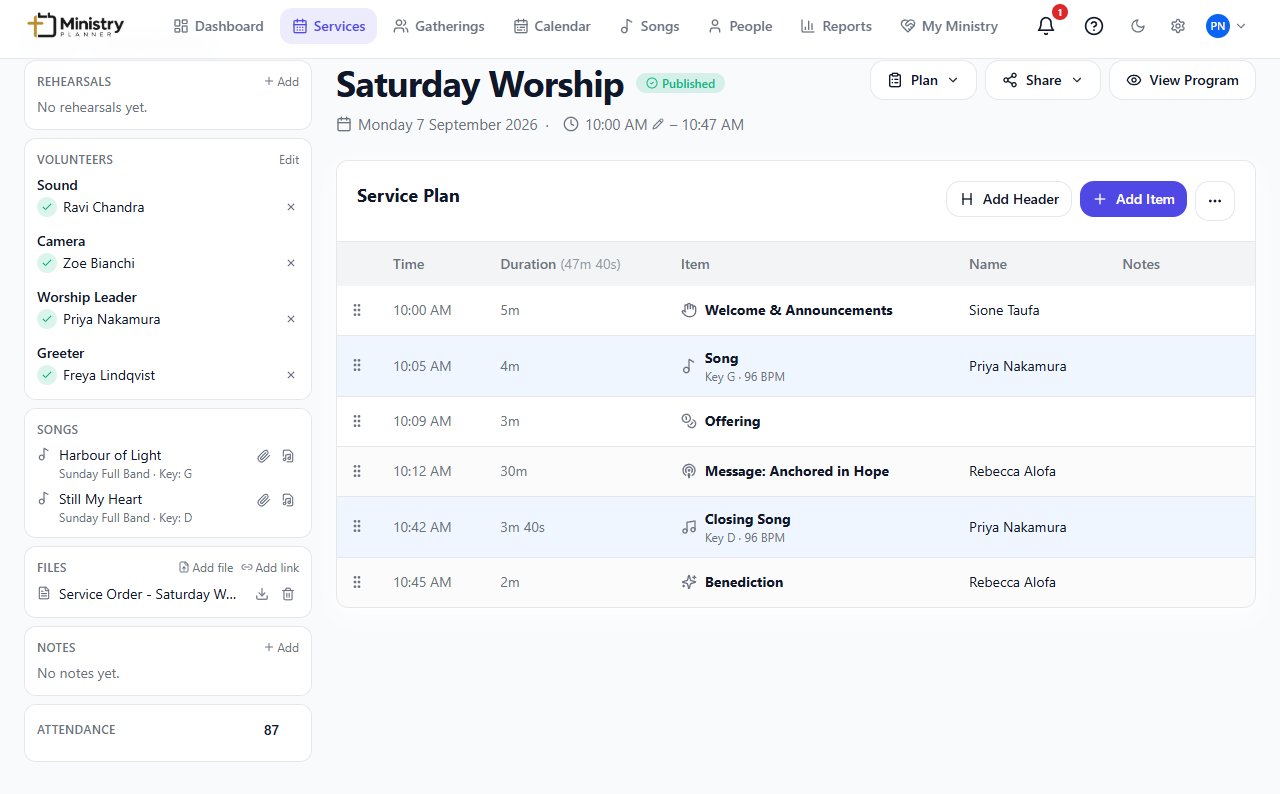Toggle Freya Lindqvist's confirmed status check
The width and height of the screenshot is (1280, 794).
[46, 375]
